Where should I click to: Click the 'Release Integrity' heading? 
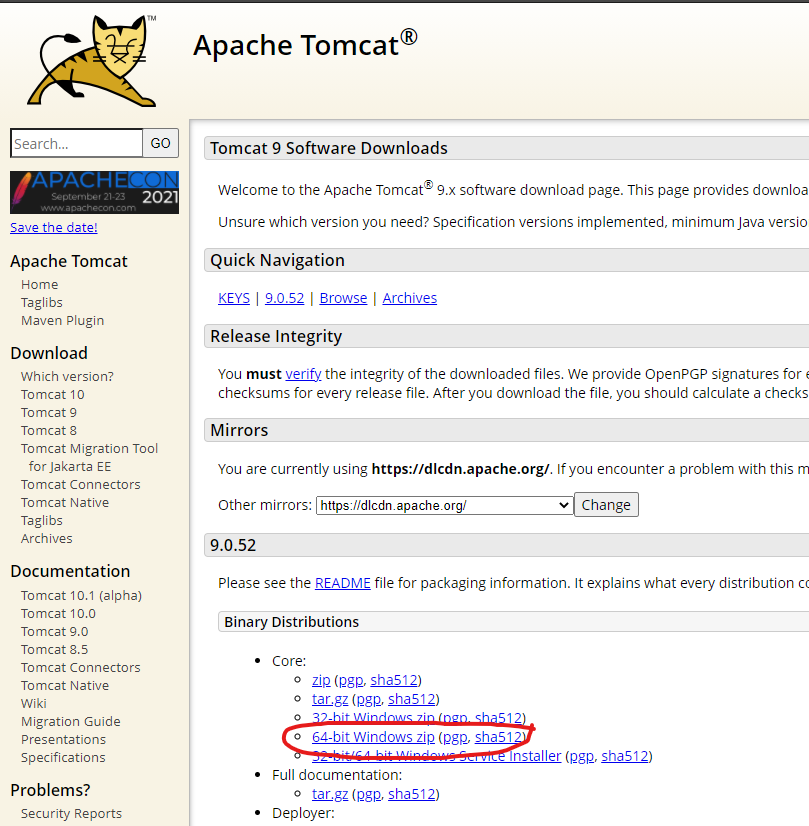point(276,336)
